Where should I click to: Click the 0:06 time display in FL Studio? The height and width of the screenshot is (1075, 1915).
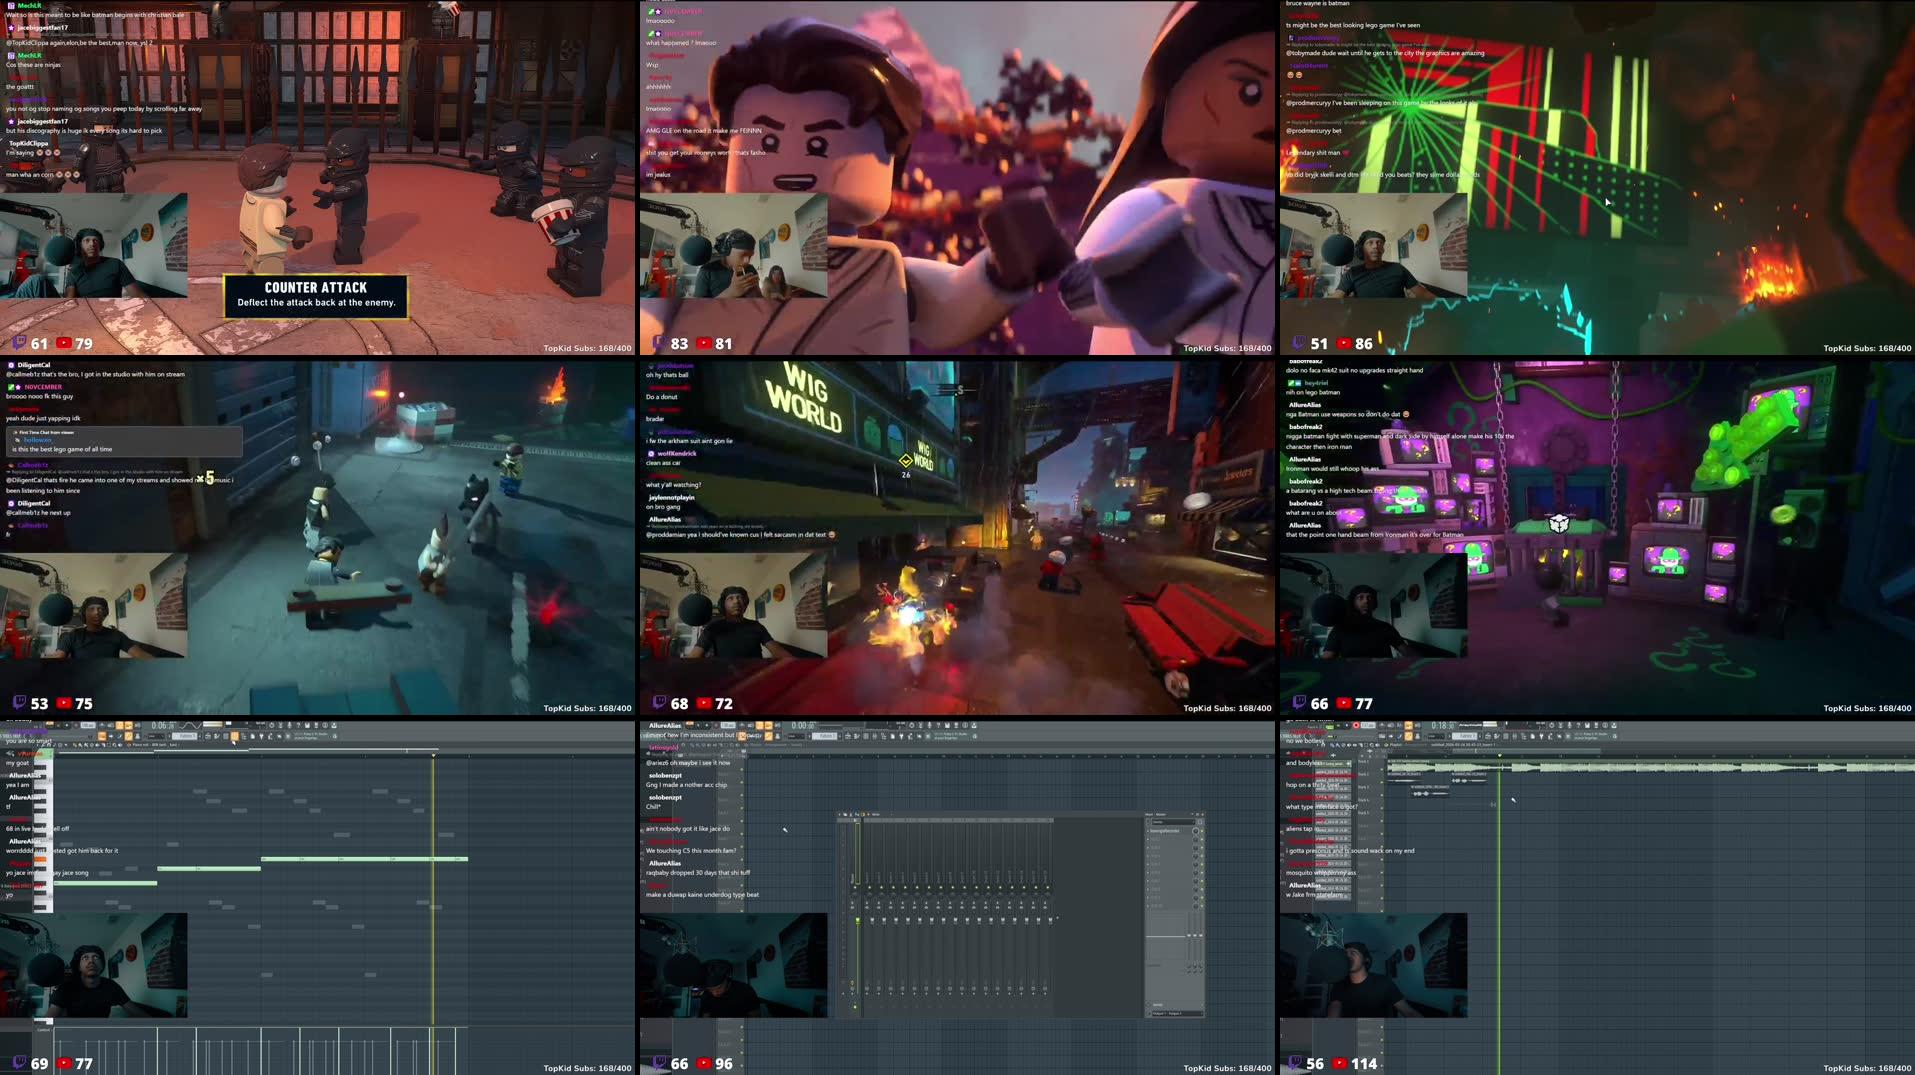click(163, 725)
